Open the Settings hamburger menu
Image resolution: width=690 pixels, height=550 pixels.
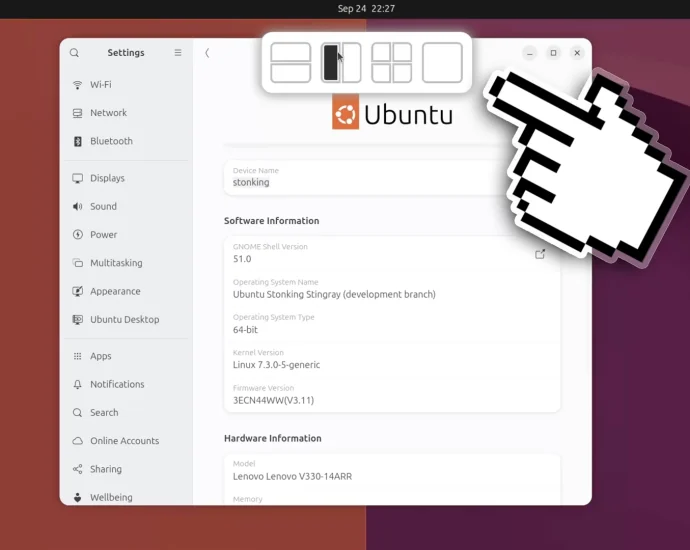(x=178, y=53)
